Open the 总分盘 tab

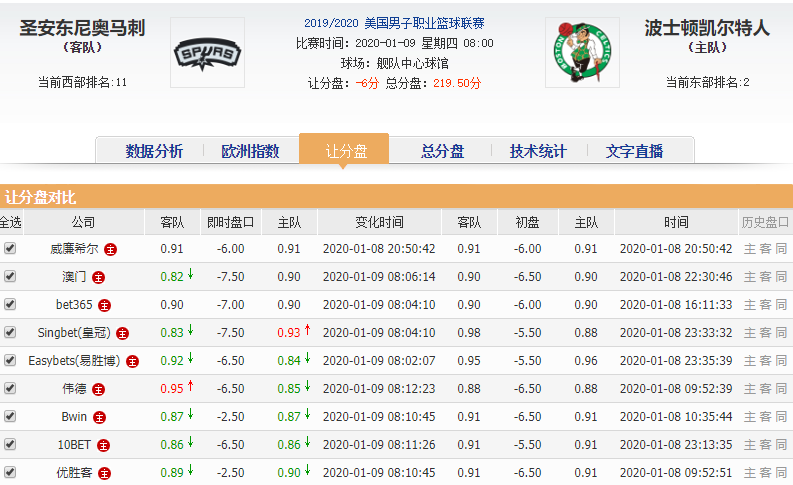pyautogui.click(x=443, y=151)
